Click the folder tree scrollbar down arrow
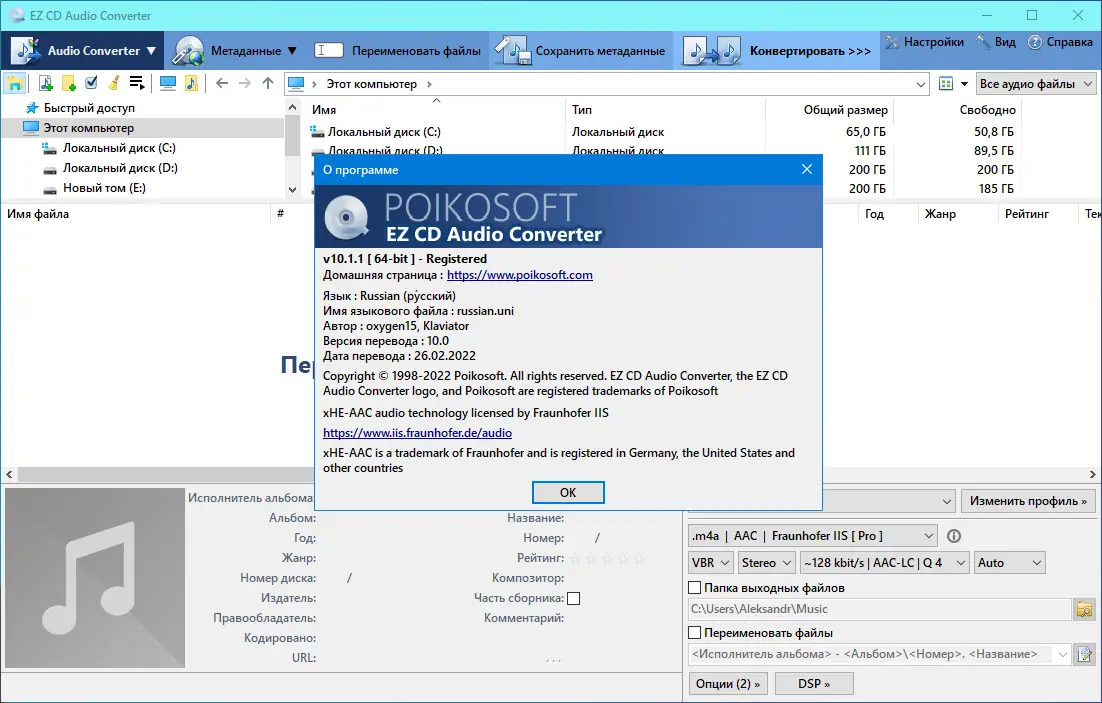The image size is (1102, 703). coord(292,189)
